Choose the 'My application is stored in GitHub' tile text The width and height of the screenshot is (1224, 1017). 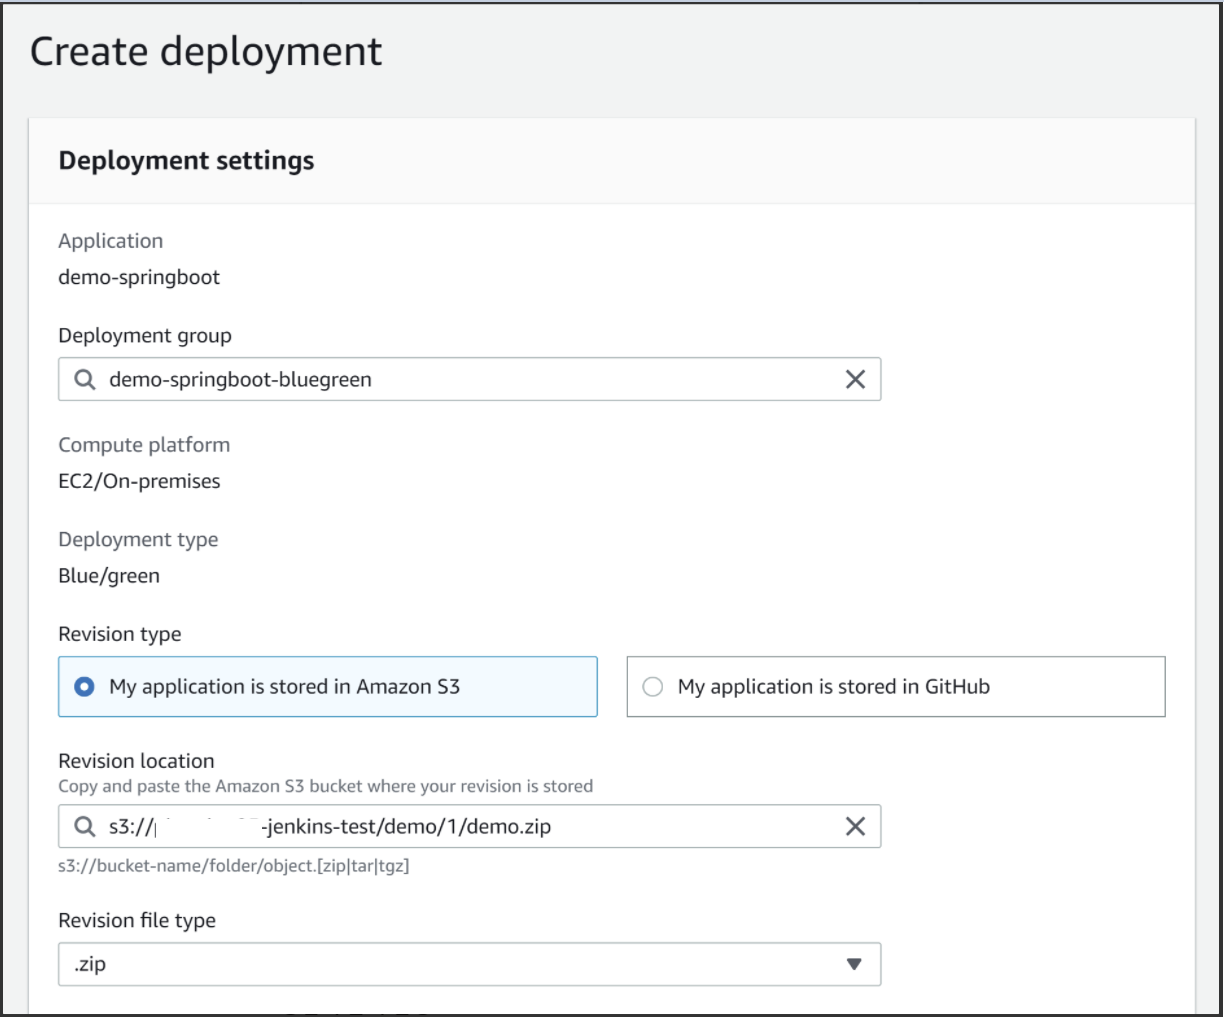click(833, 687)
